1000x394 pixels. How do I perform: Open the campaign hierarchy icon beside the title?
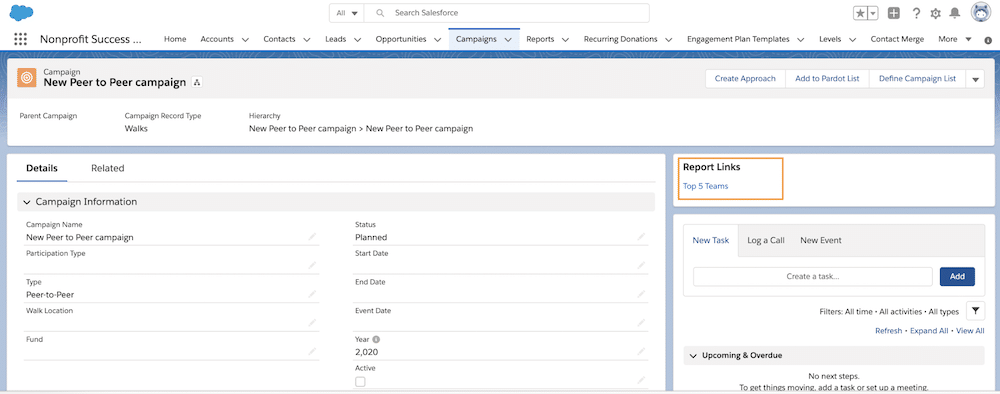point(197,83)
